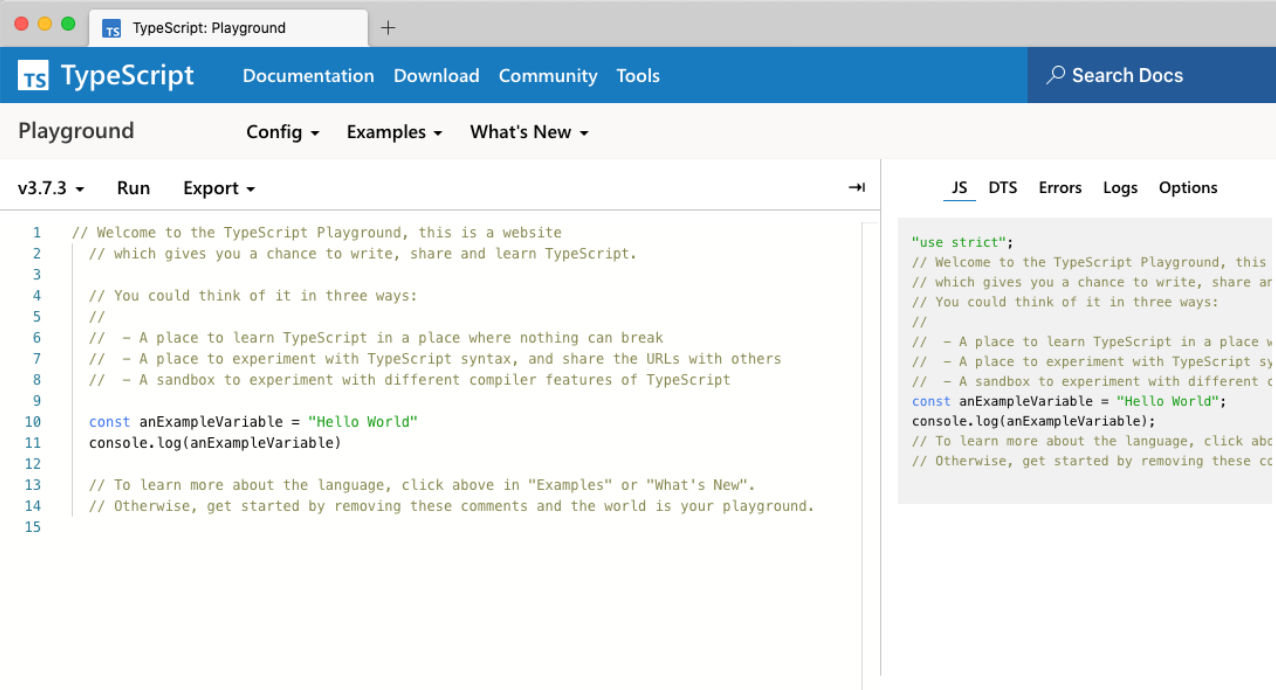Place cursor on "Hello World" string in editor
This screenshot has width=1276, height=690.
pyautogui.click(x=362, y=422)
